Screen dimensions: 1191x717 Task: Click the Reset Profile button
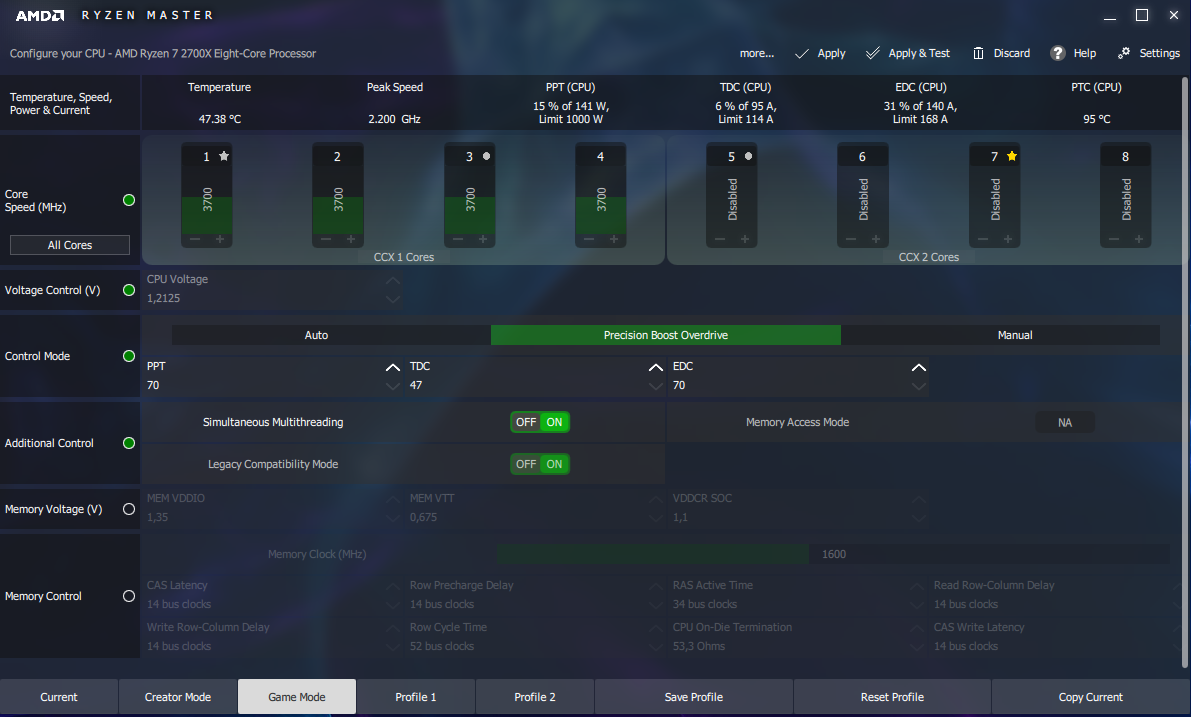point(892,696)
